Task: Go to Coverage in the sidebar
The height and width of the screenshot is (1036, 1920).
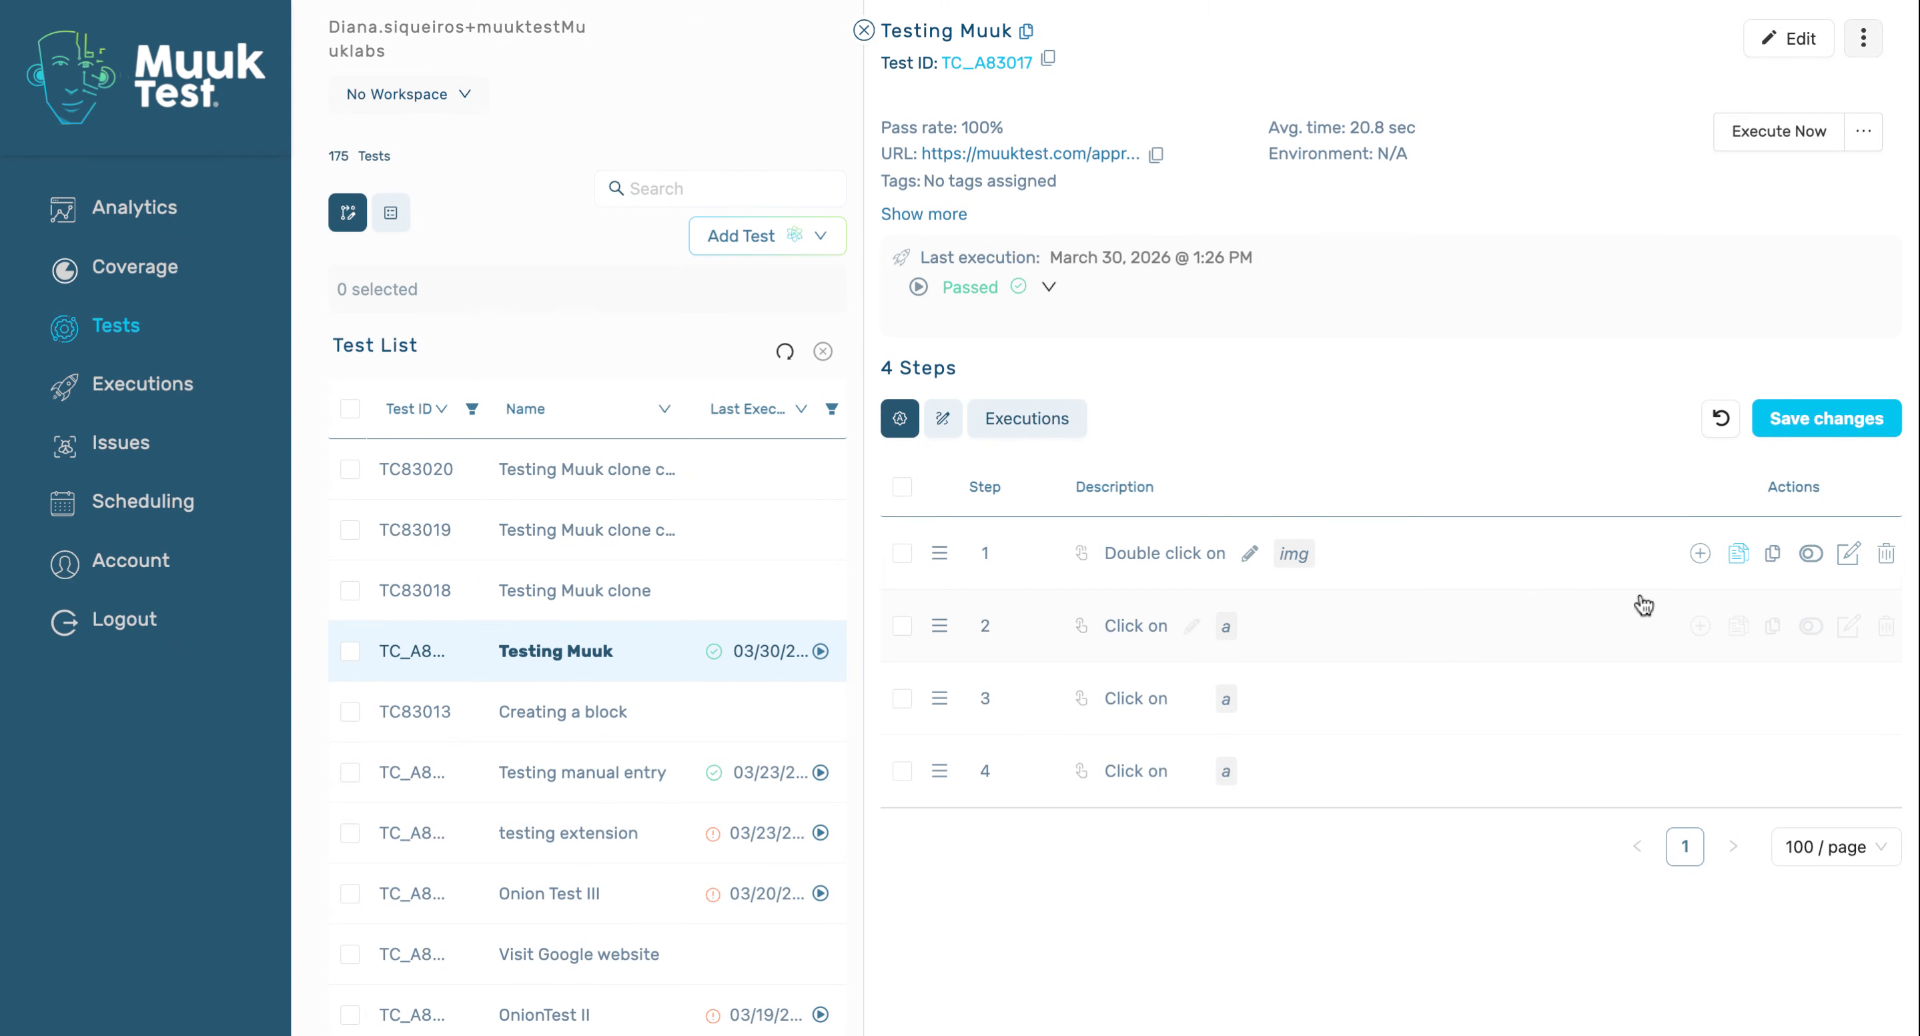Action: pos(114,267)
